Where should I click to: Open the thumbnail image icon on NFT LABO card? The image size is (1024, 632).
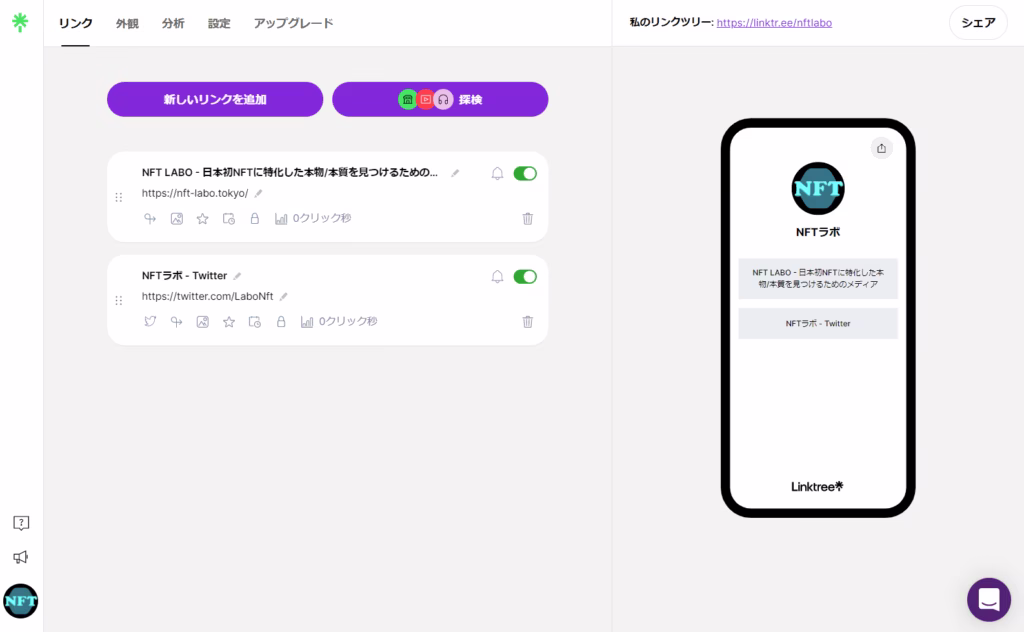coord(176,219)
